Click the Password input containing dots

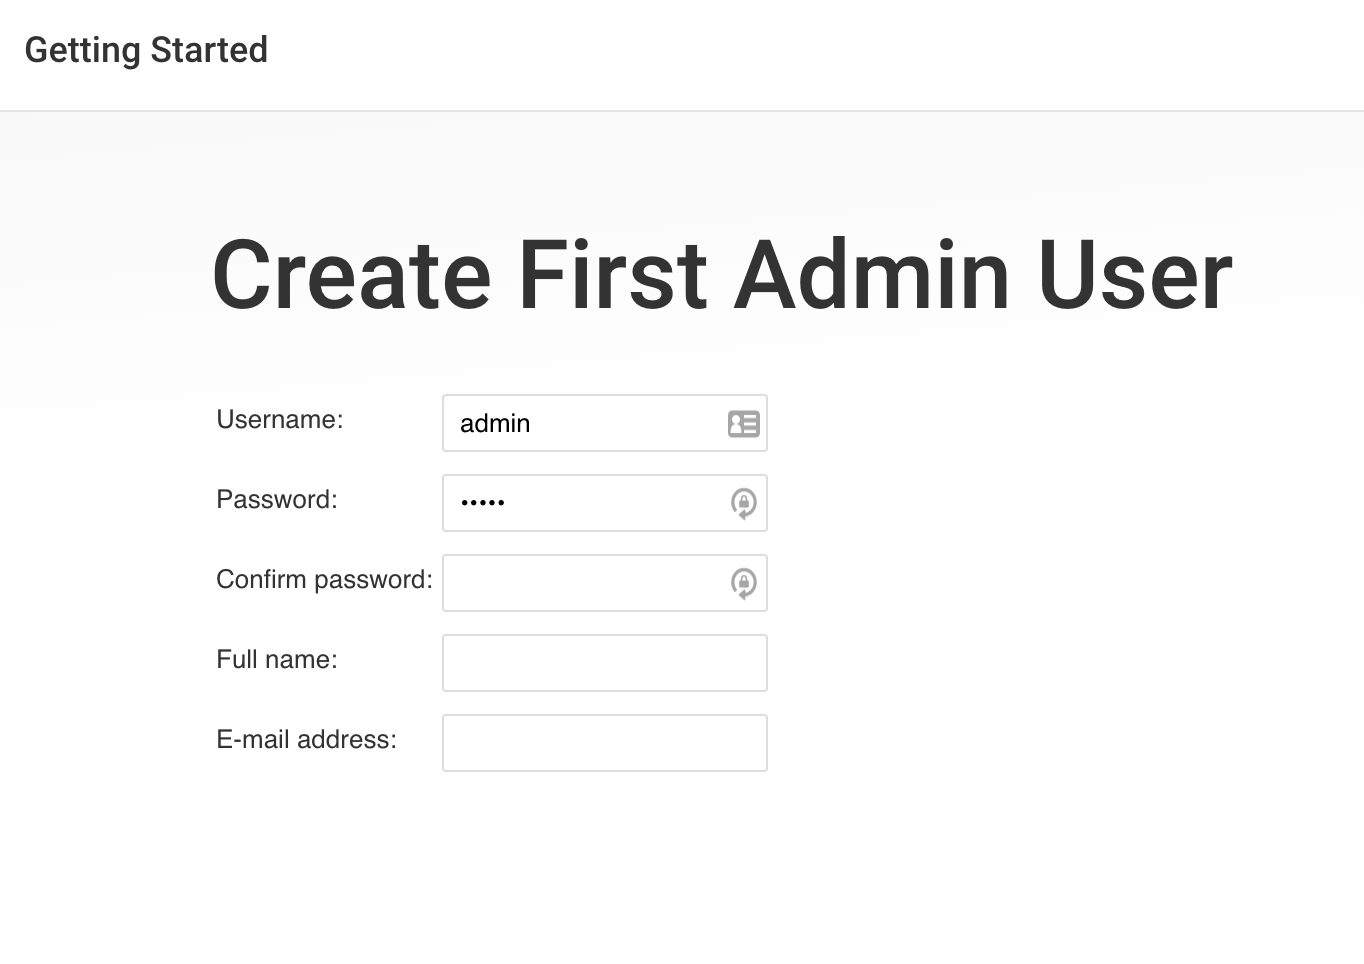pos(580,503)
